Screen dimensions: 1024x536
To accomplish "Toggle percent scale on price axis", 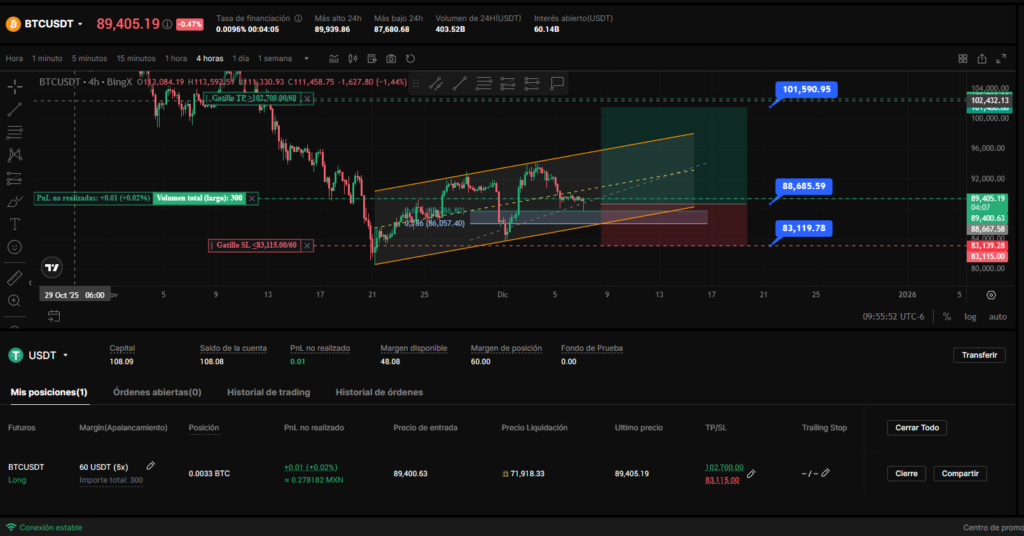I will [x=947, y=317].
